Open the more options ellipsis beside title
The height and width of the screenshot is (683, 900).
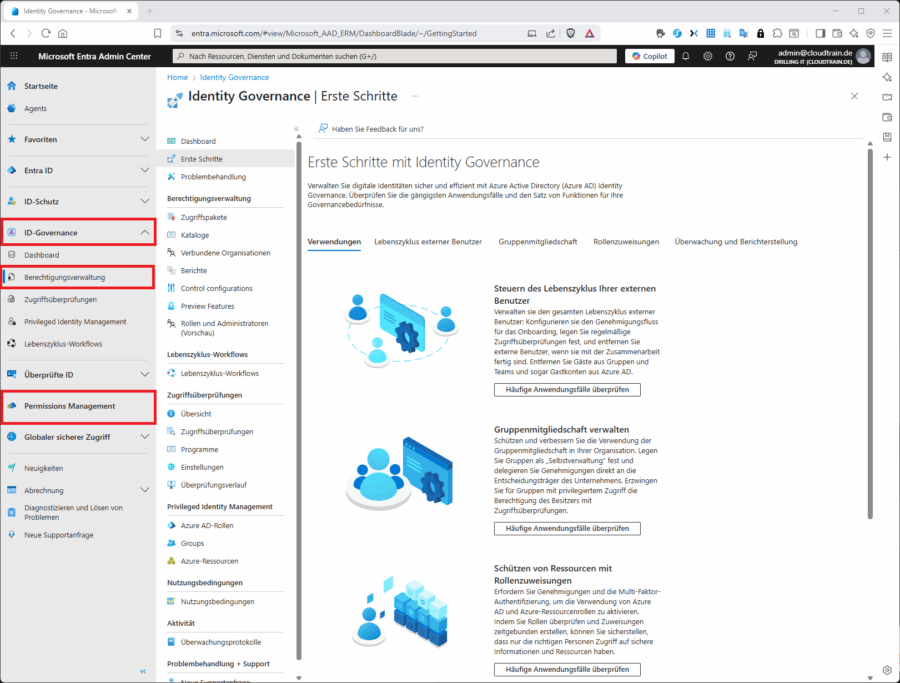click(415, 96)
